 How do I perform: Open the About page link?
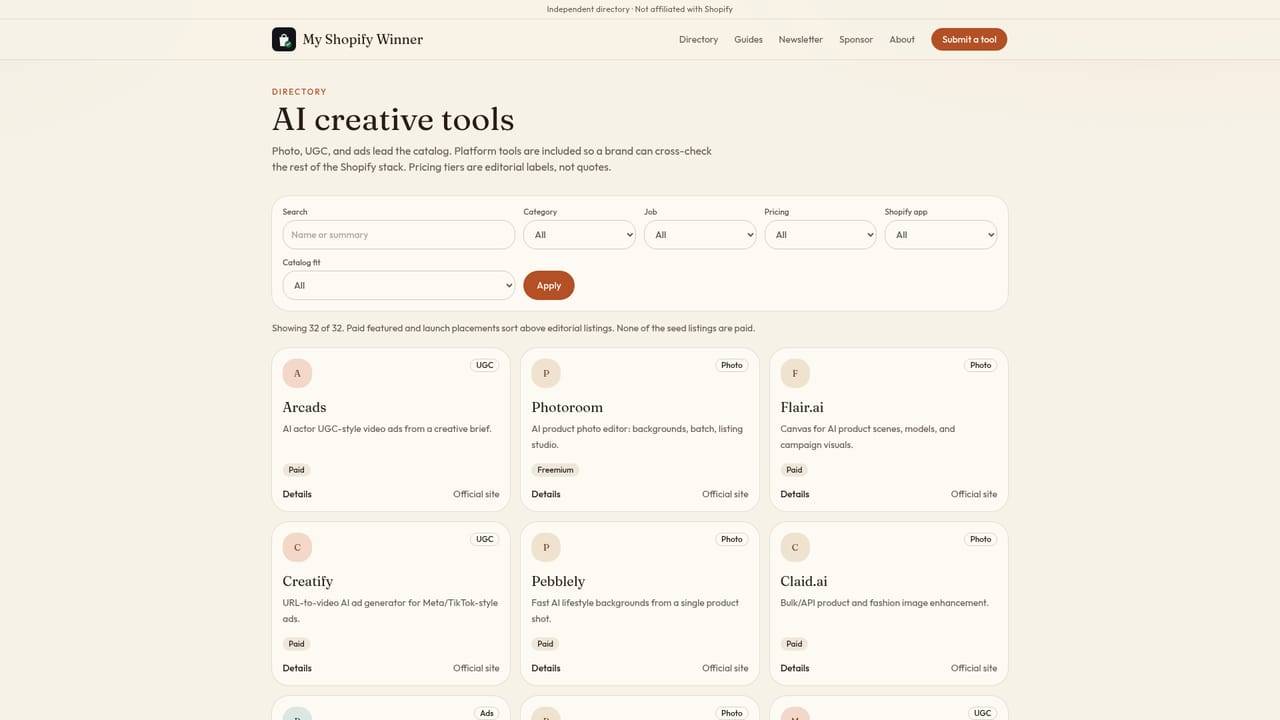click(902, 39)
